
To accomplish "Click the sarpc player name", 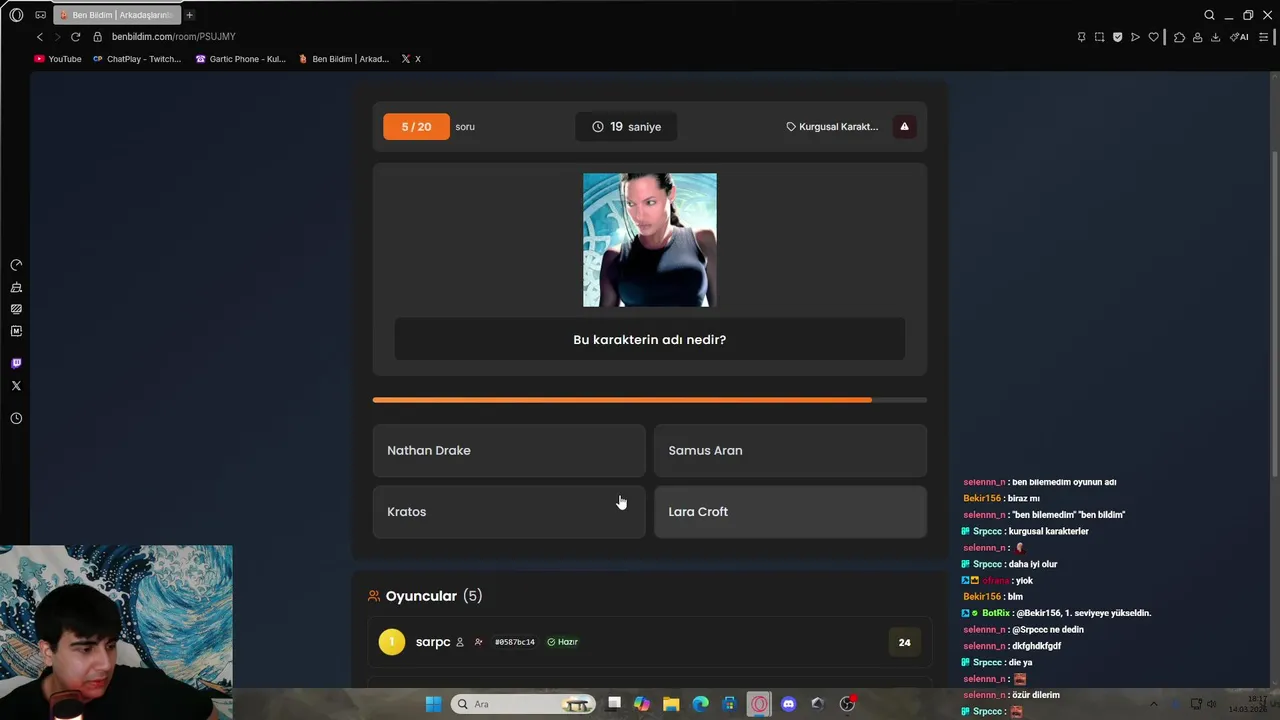I will 433,642.
